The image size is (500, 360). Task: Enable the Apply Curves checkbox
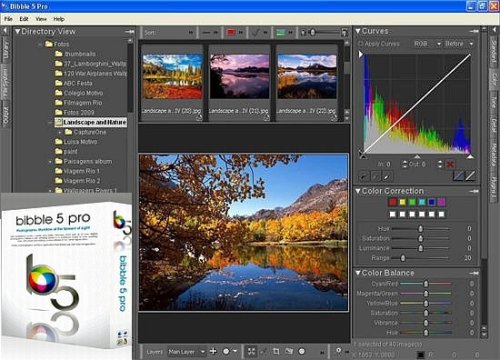click(360, 44)
